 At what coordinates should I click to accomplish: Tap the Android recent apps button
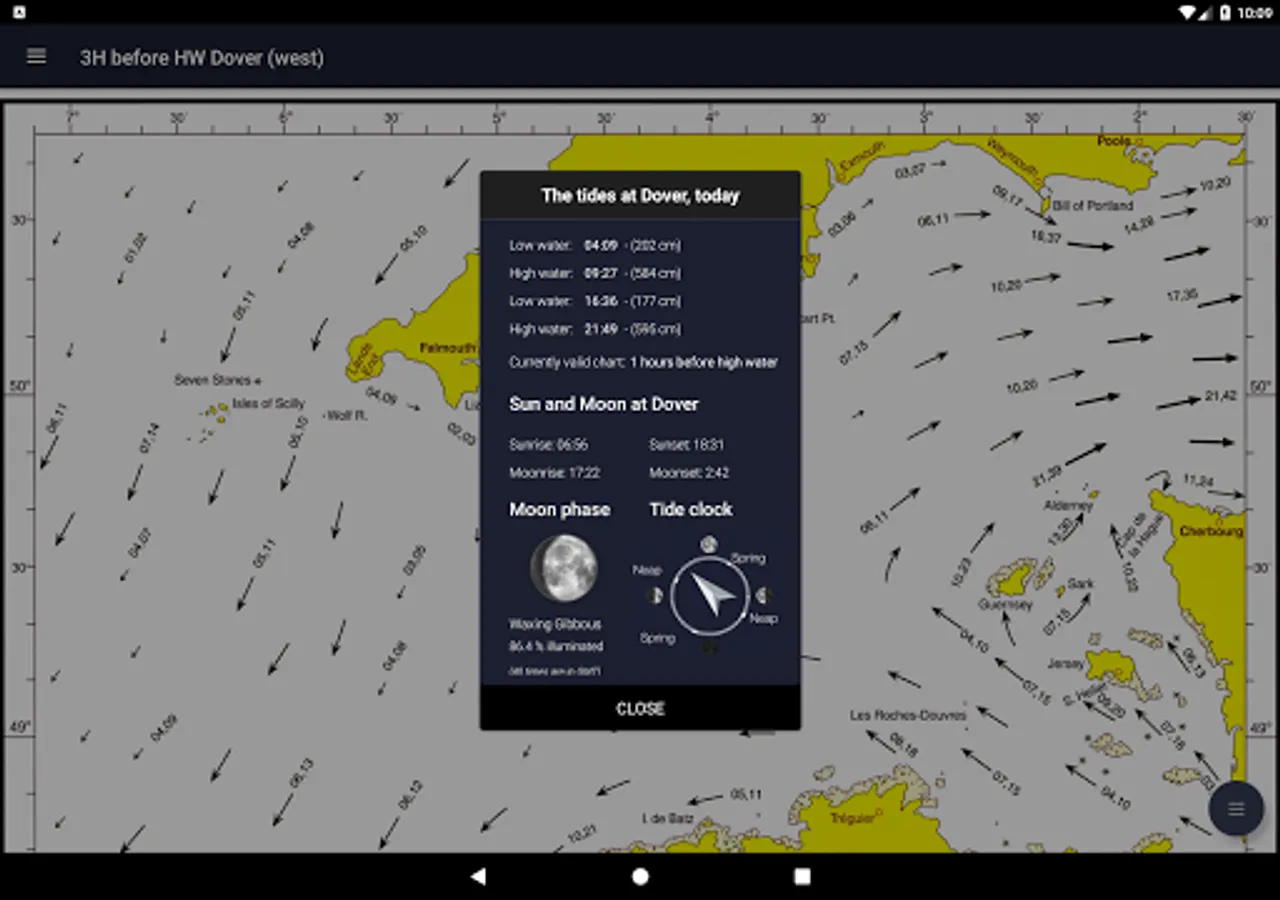point(802,876)
